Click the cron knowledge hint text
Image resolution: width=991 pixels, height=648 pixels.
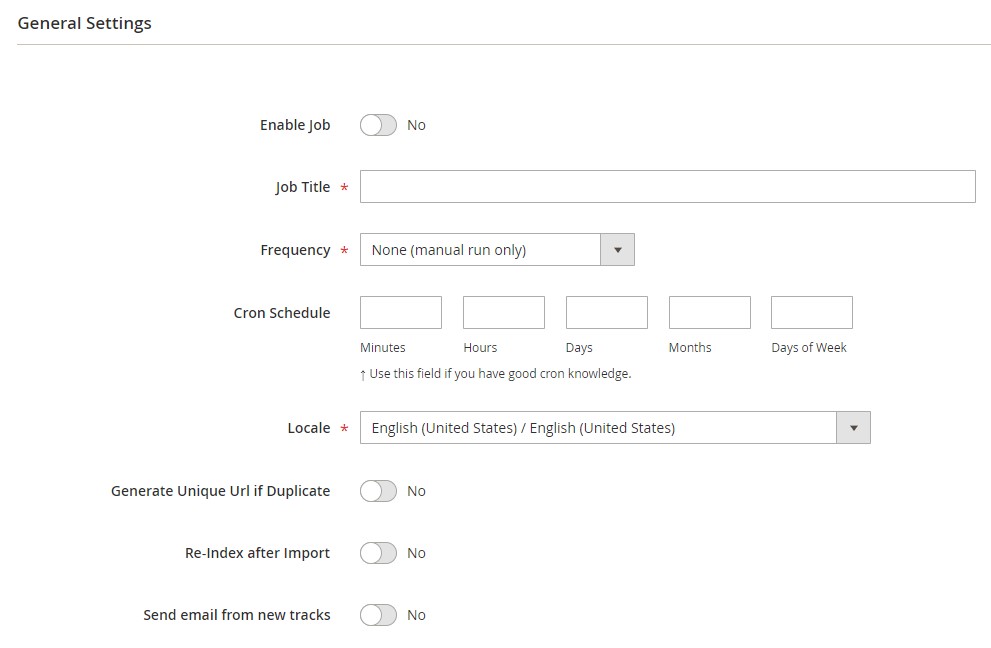(496, 374)
